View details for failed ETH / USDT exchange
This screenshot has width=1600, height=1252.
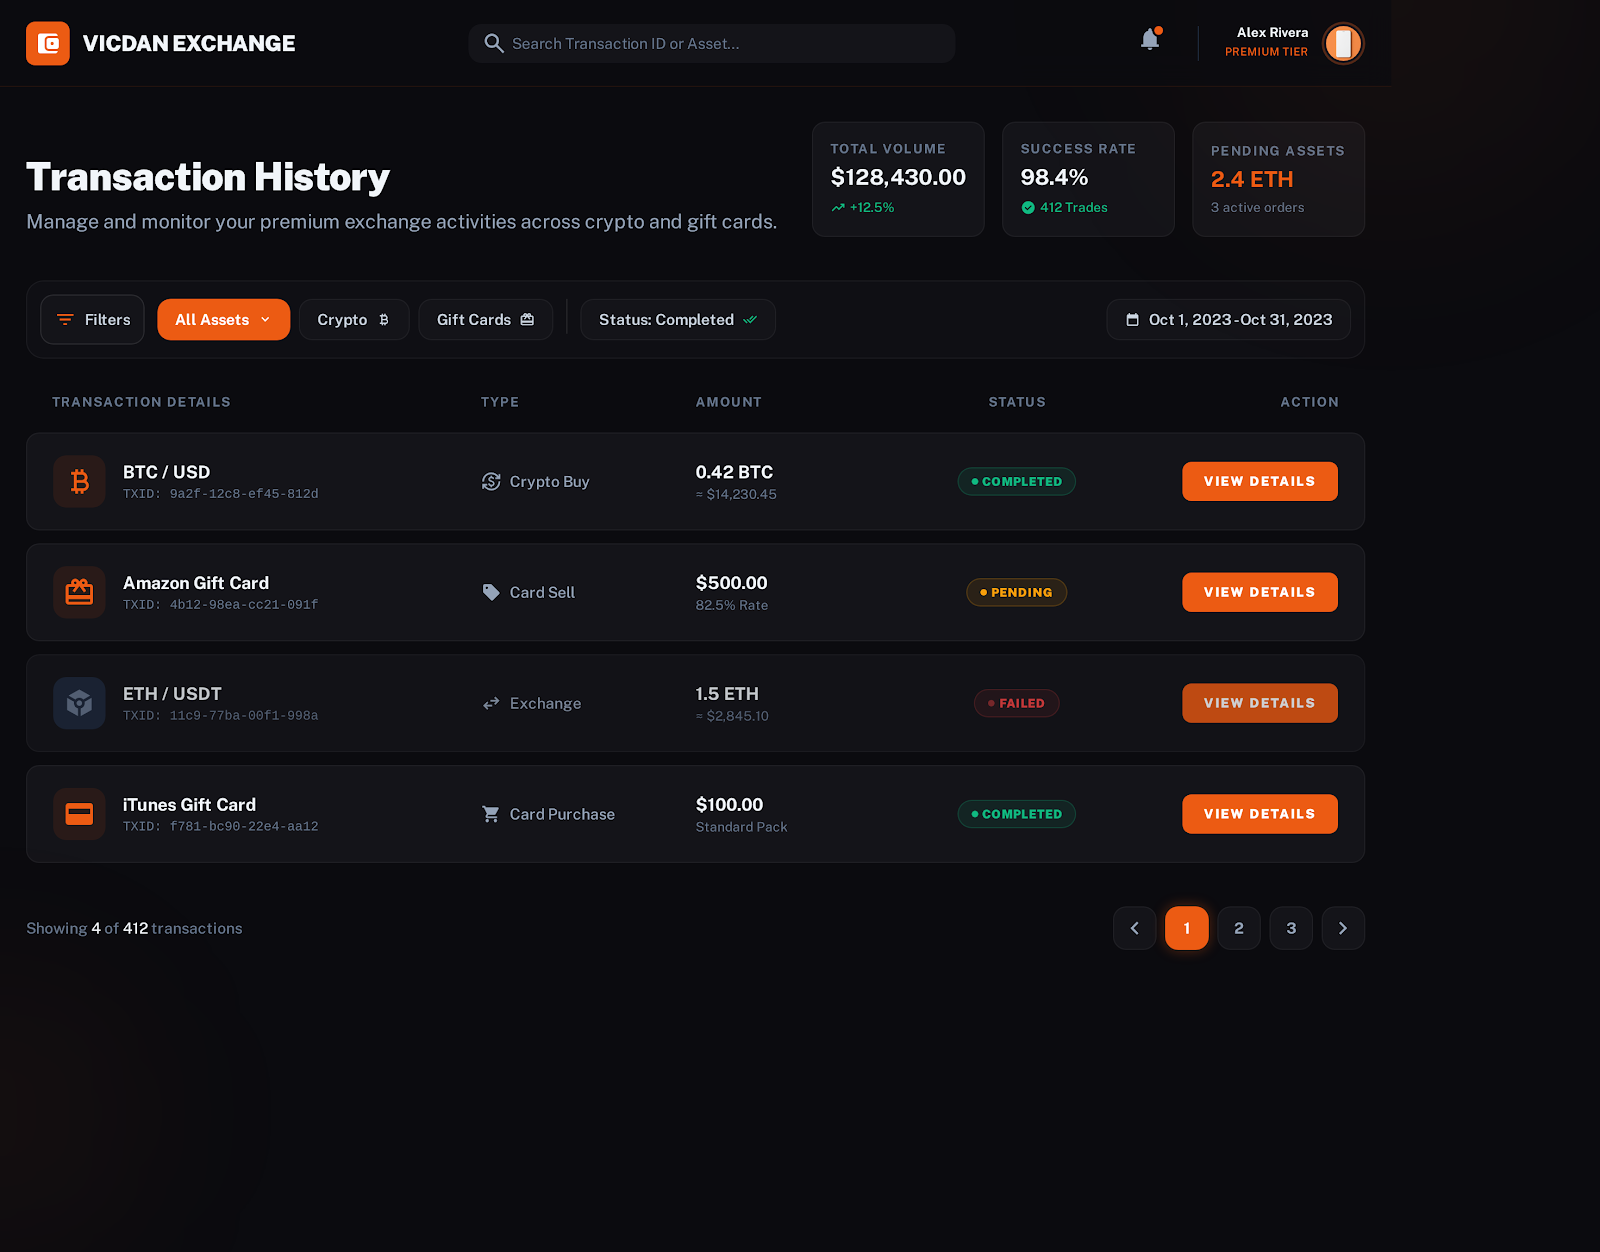click(1259, 704)
